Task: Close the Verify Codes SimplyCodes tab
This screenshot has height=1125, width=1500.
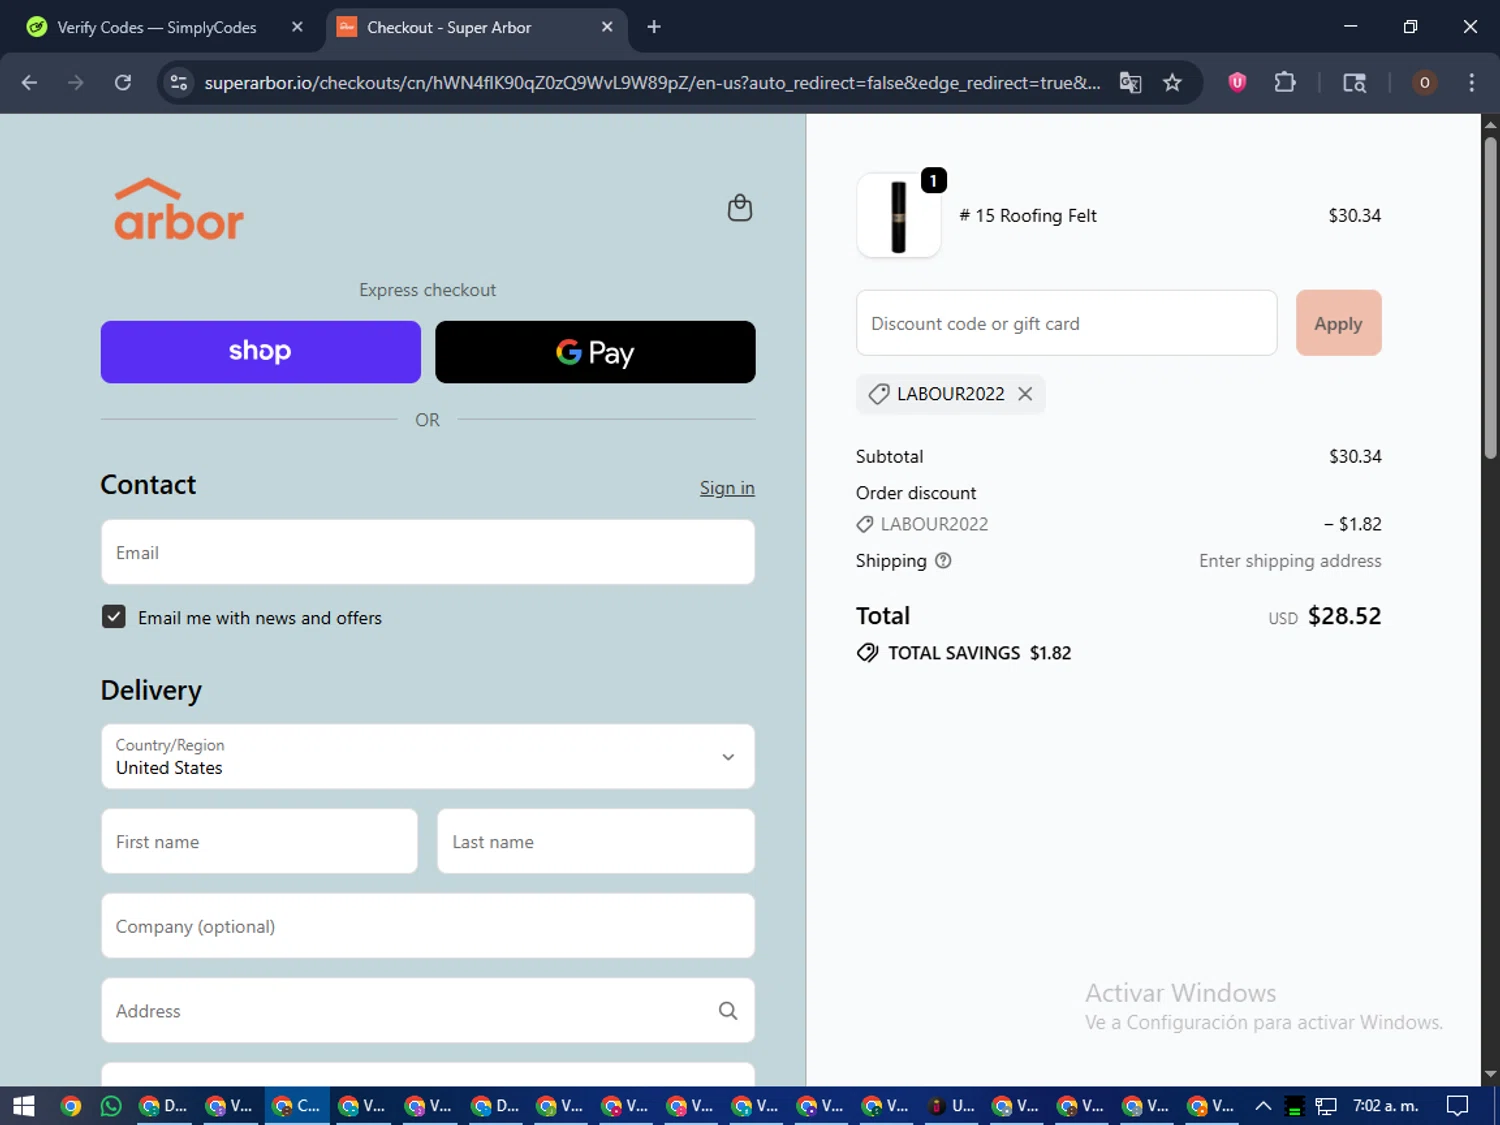Action: pyautogui.click(x=297, y=27)
